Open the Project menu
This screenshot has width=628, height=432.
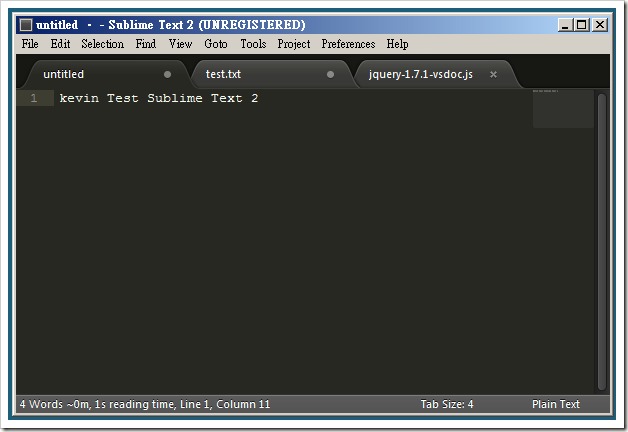(x=294, y=44)
